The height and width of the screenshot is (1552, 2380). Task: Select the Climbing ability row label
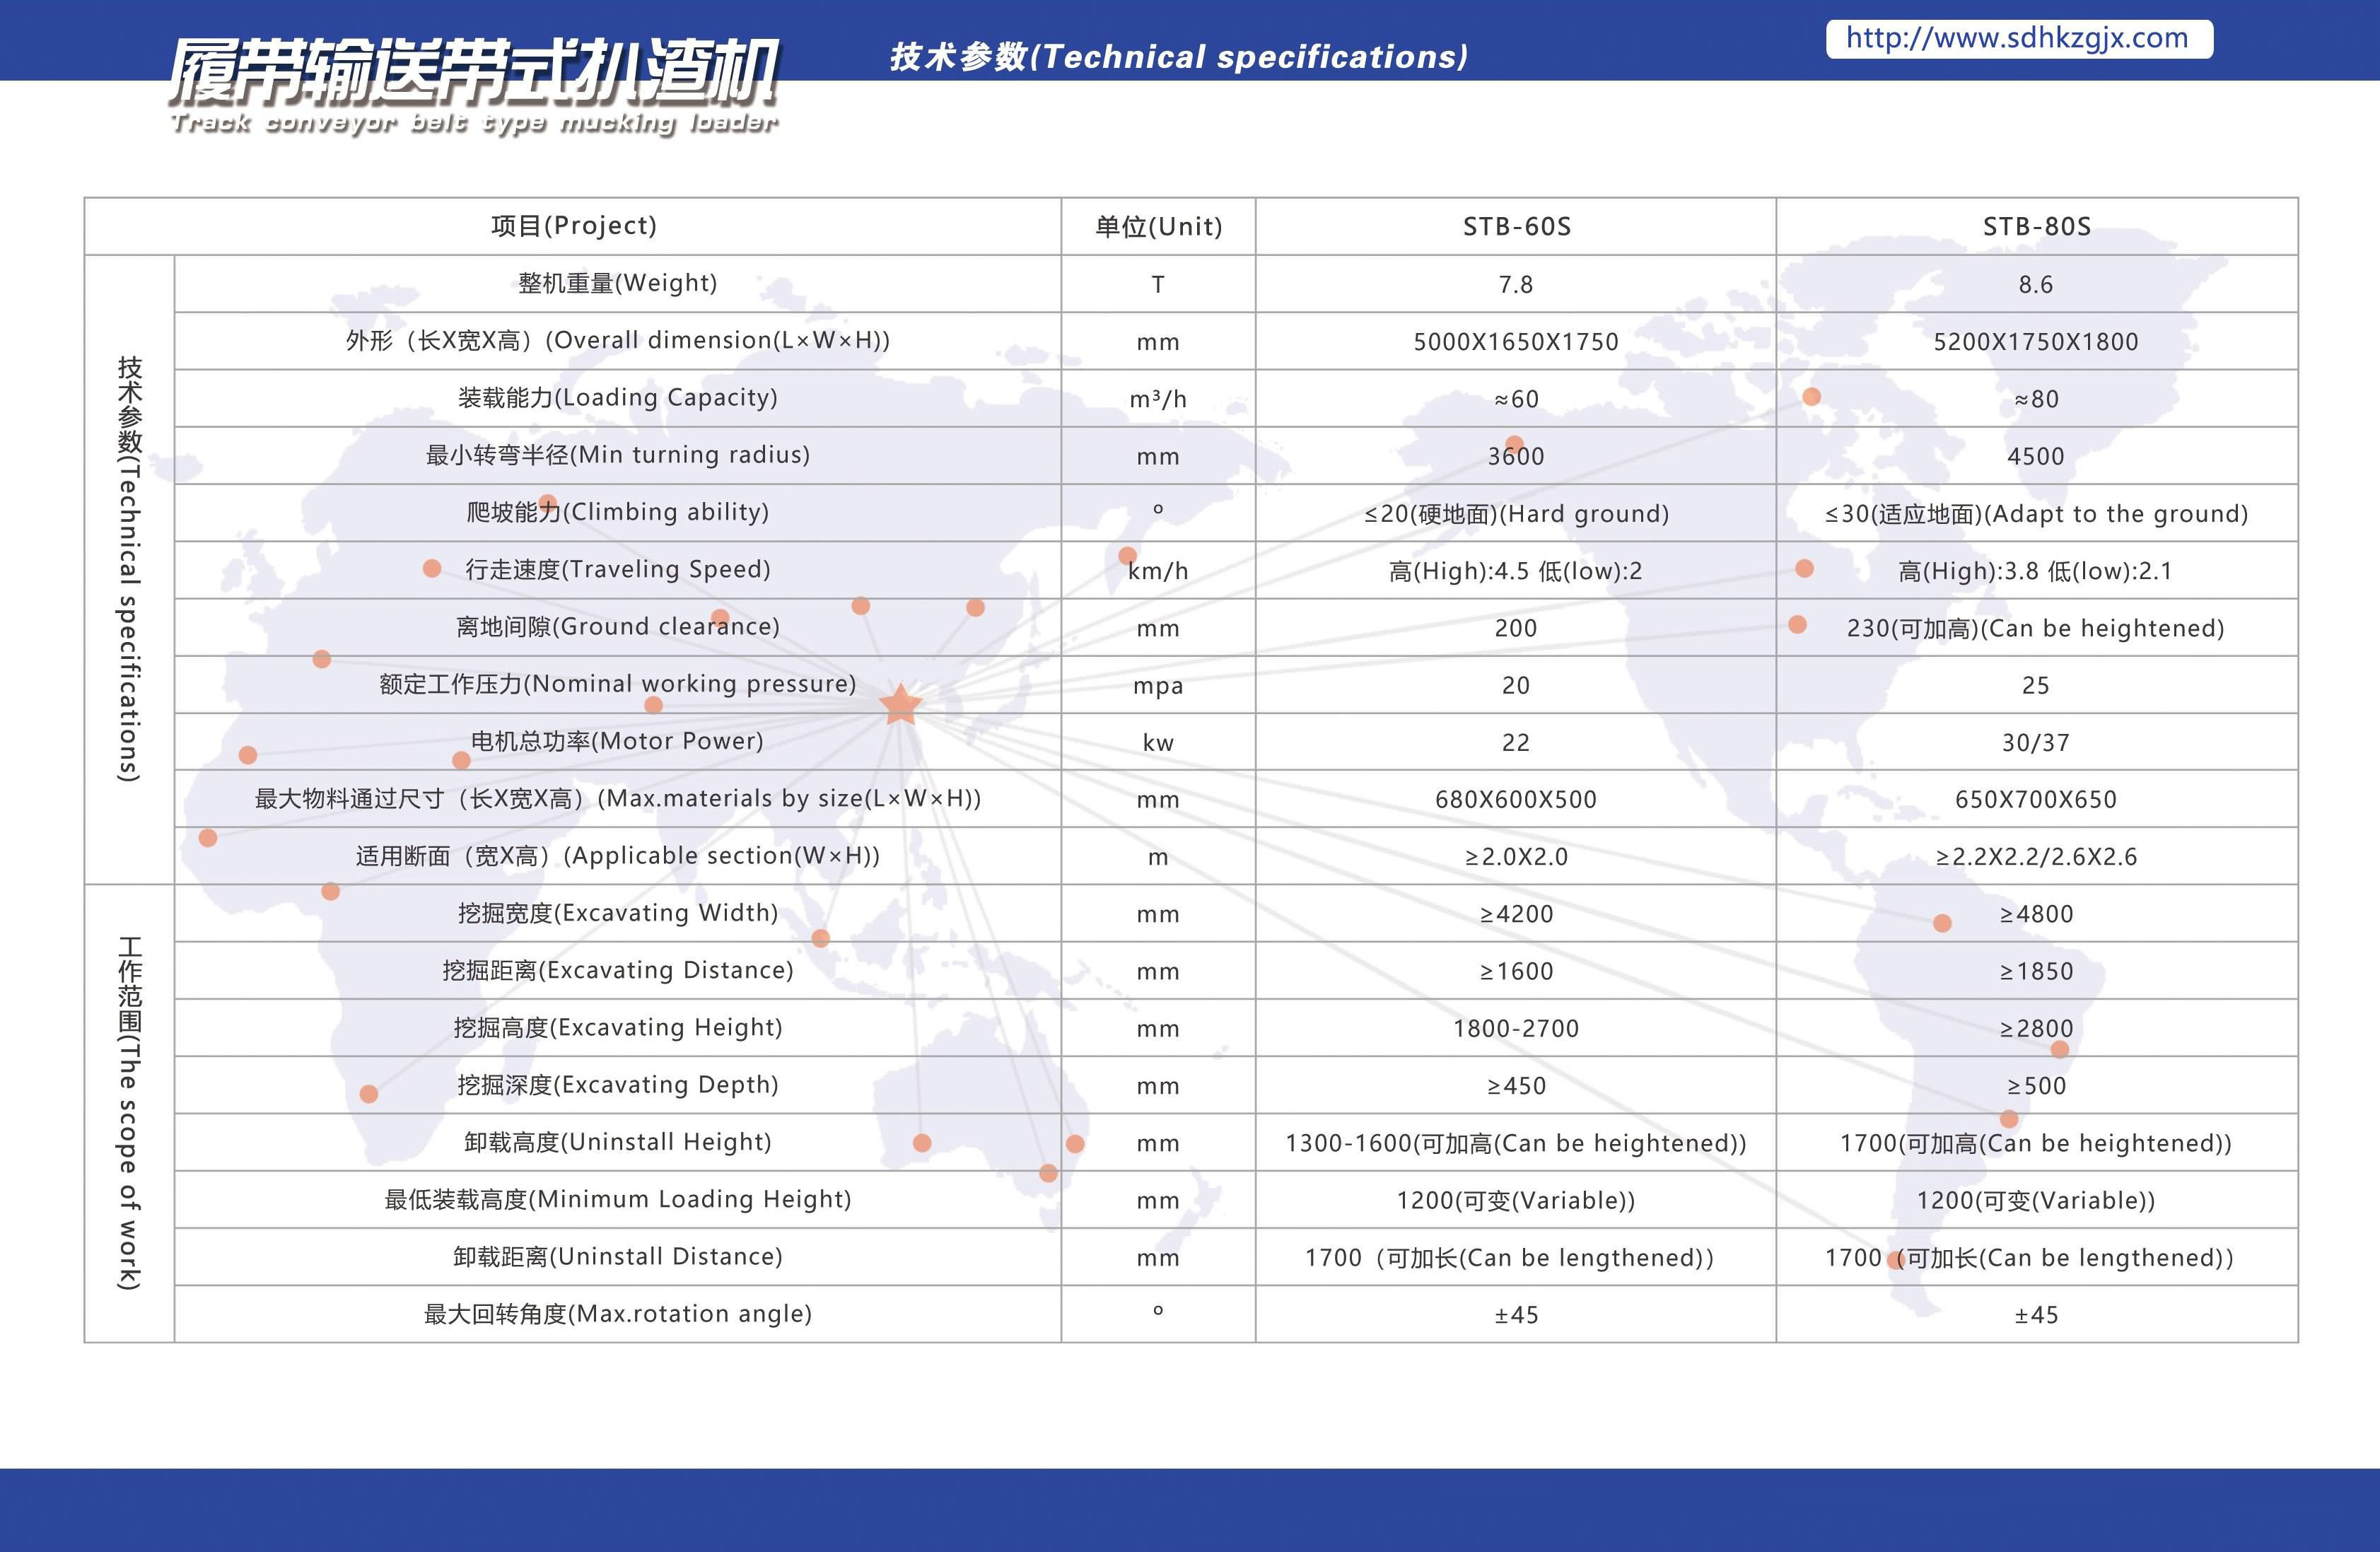coord(617,513)
